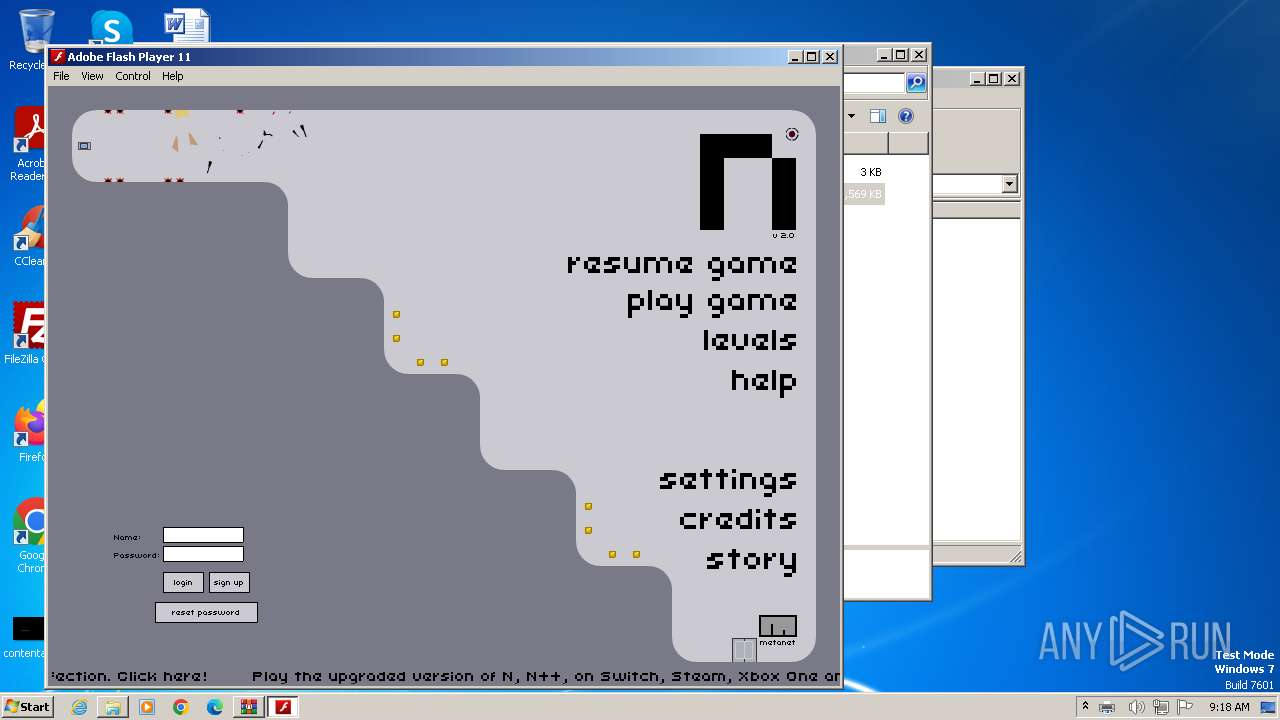The height and width of the screenshot is (720, 1280).
Task: Close the Adobe Flash Player window
Action: point(829,57)
